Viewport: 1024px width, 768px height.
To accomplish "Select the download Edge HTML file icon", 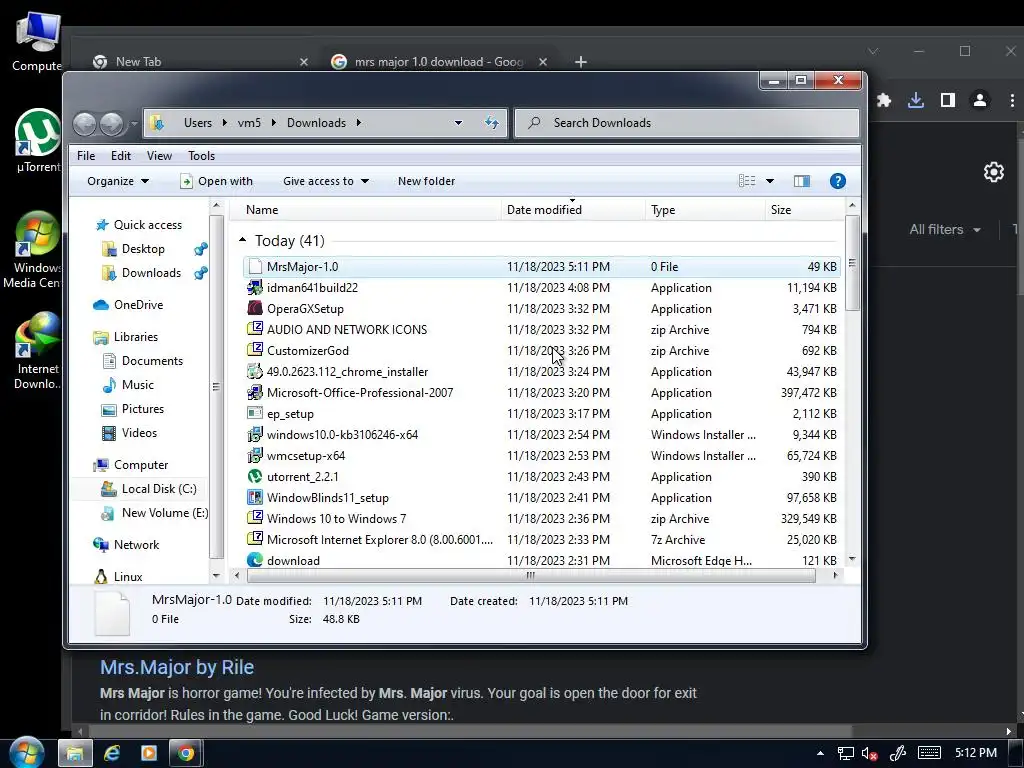I will [x=255, y=560].
